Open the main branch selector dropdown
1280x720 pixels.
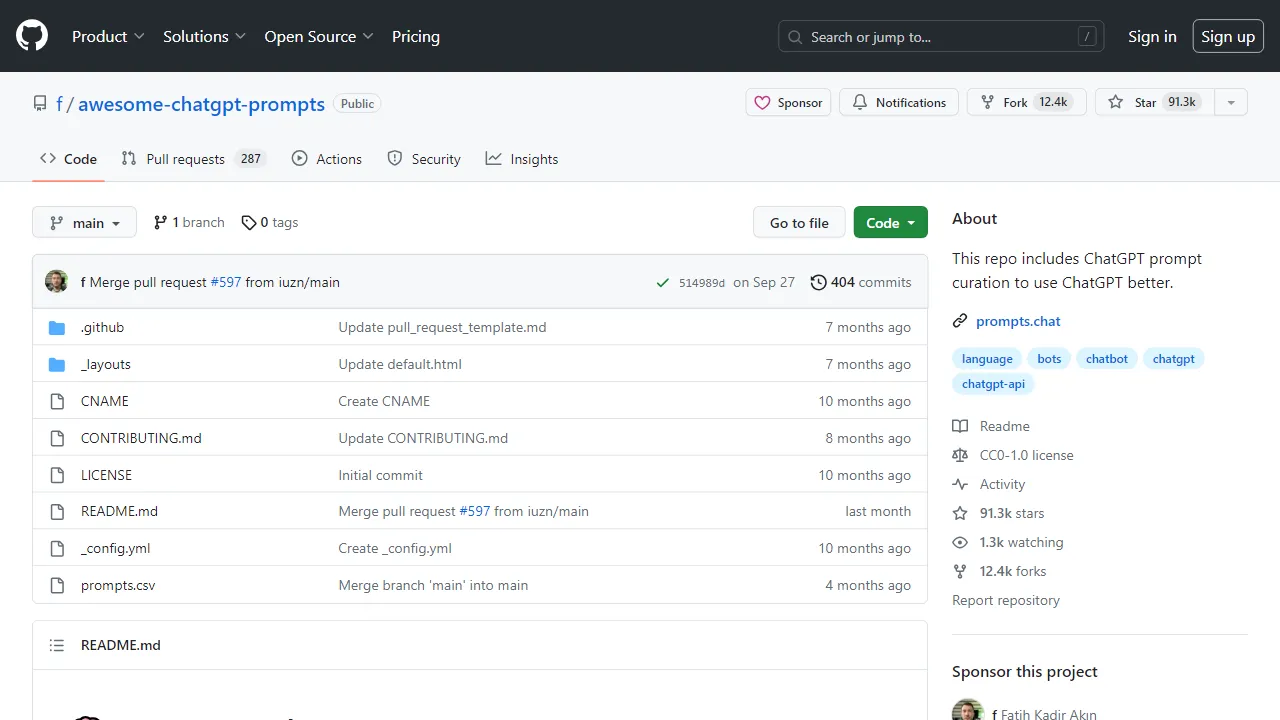(x=84, y=223)
